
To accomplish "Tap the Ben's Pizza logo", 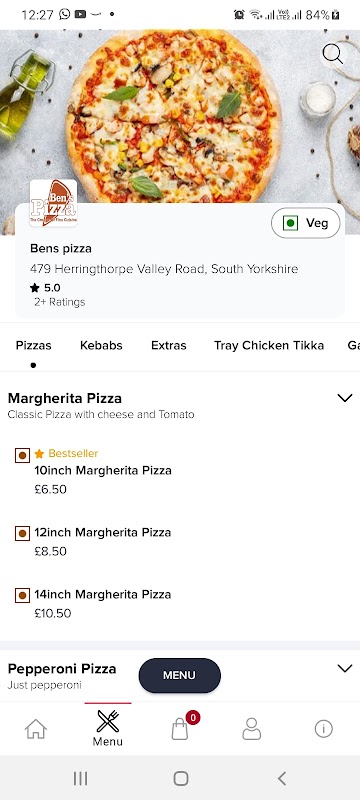I will pos(54,203).
